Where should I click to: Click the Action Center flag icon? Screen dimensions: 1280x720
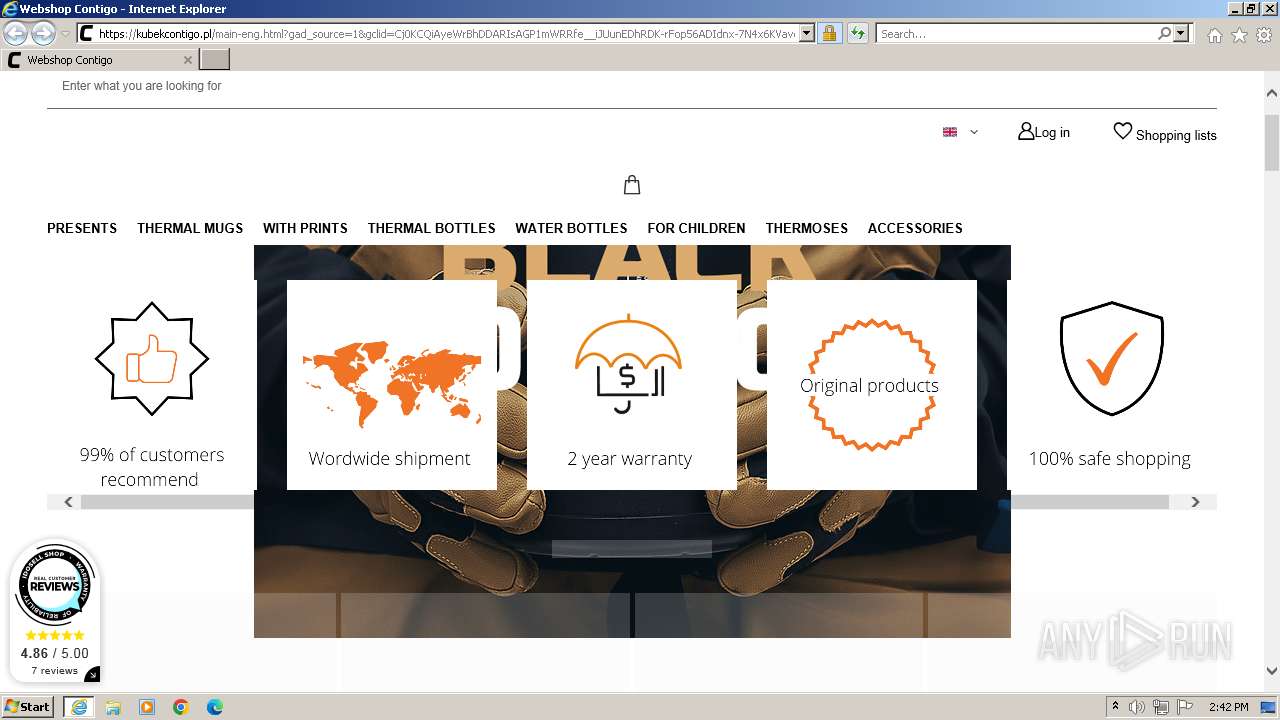(1185, 707)
